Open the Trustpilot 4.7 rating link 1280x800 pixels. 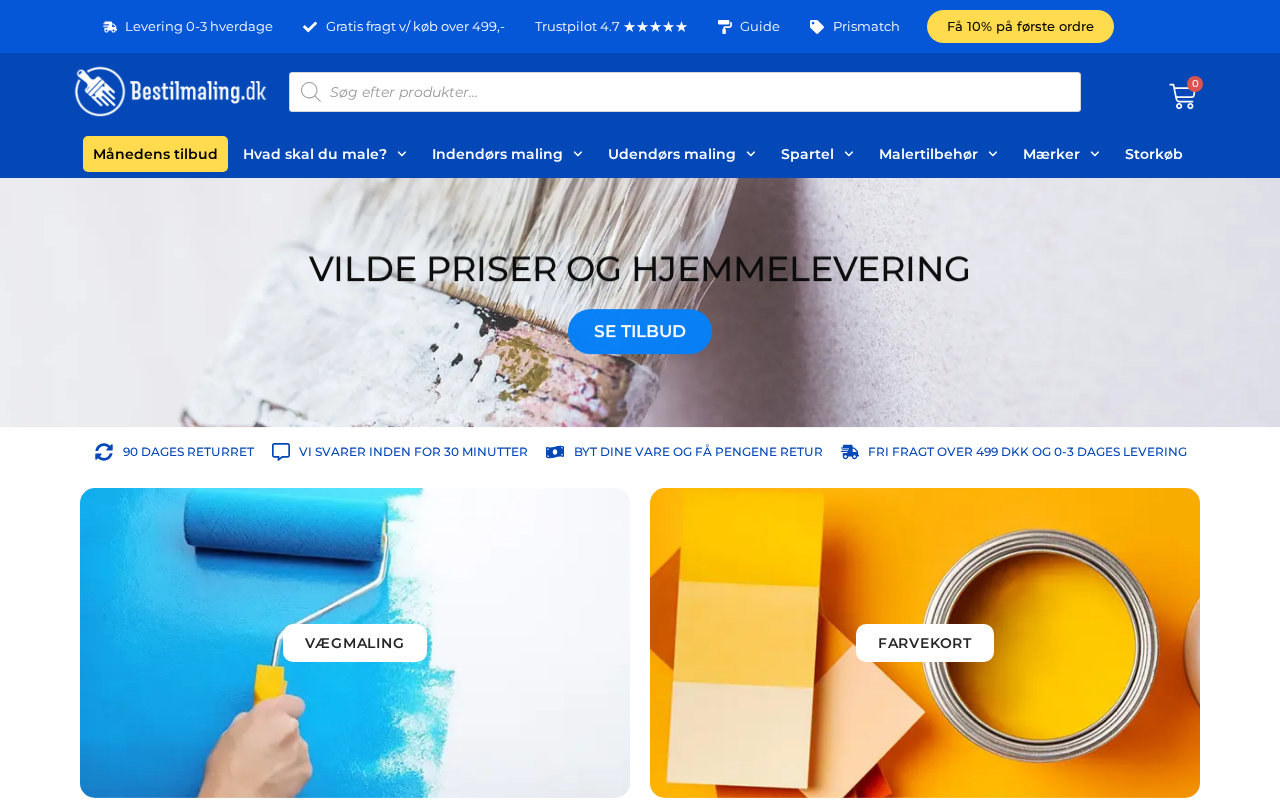[611, 27]
